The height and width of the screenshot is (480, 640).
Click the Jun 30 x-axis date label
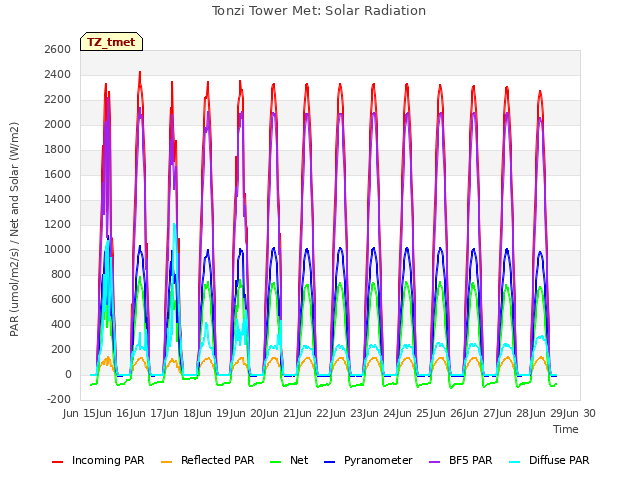click(576, 413)
